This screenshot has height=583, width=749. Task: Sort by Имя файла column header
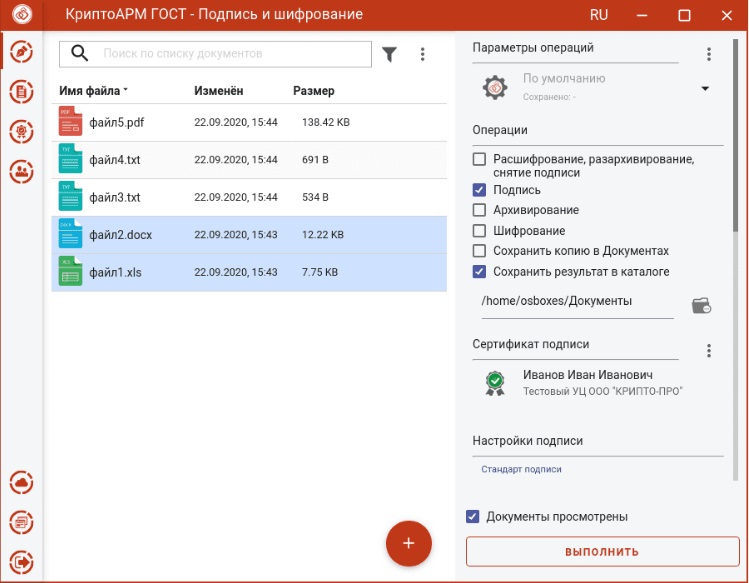tap(89, 91)
